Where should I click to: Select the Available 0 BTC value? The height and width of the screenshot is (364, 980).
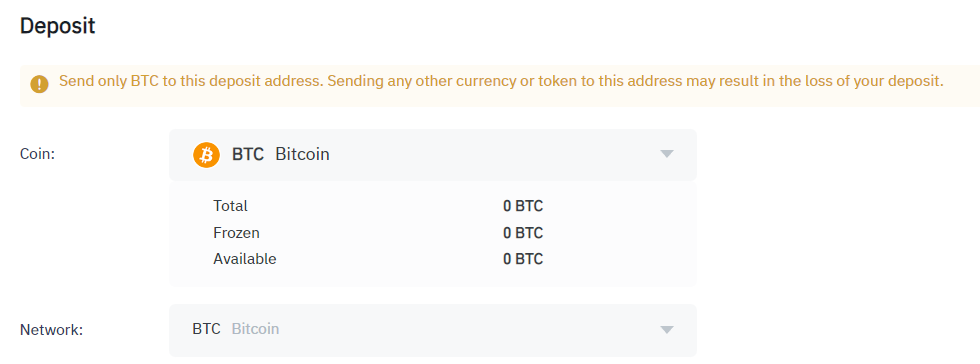point(523,259)
